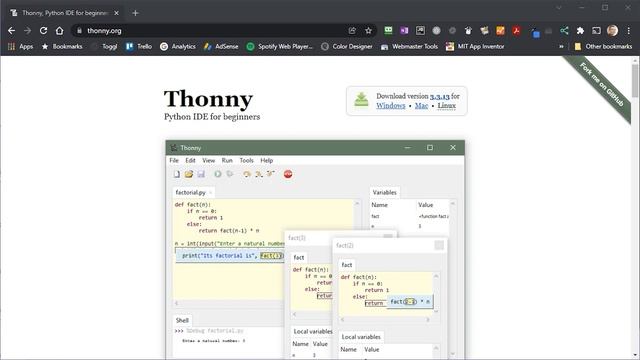
Task: Open the Color Designer bookmark
Action: (347, 47)
